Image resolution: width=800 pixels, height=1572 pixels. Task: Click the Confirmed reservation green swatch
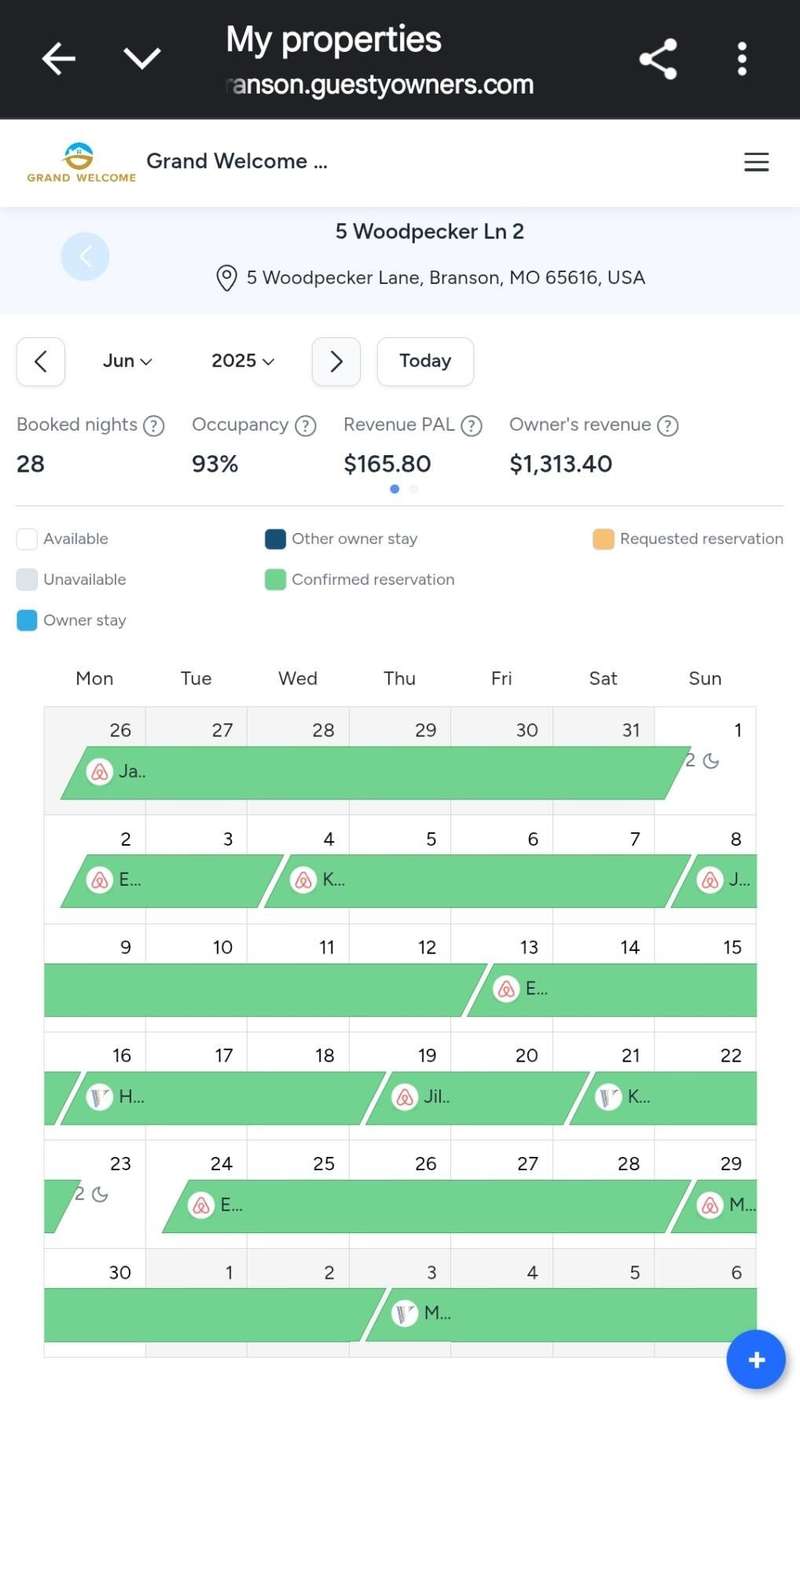pos(275,580)
